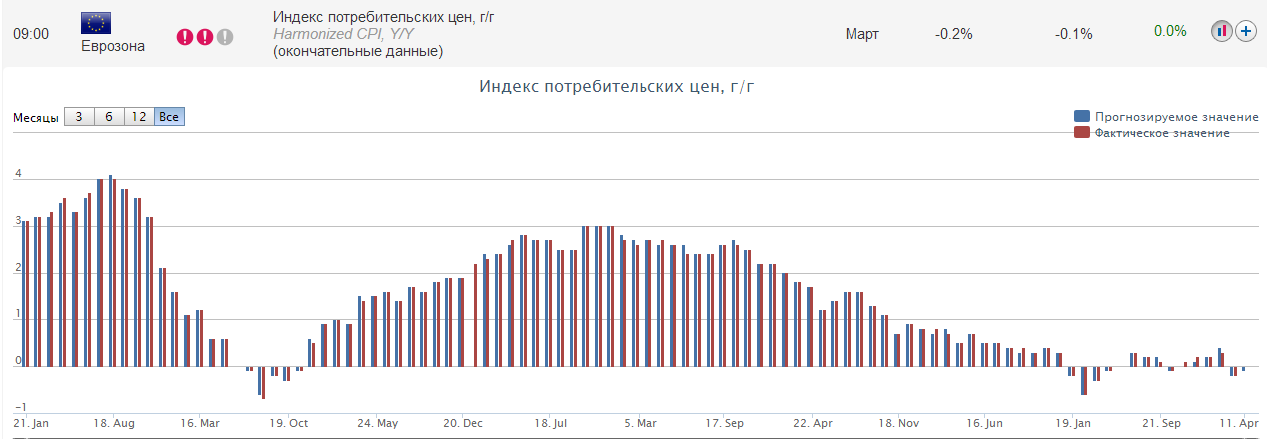This screenshot has height=439, width=1267.
Task: Click the red actual-value legend swatch
Action: tap(1081, 133)
